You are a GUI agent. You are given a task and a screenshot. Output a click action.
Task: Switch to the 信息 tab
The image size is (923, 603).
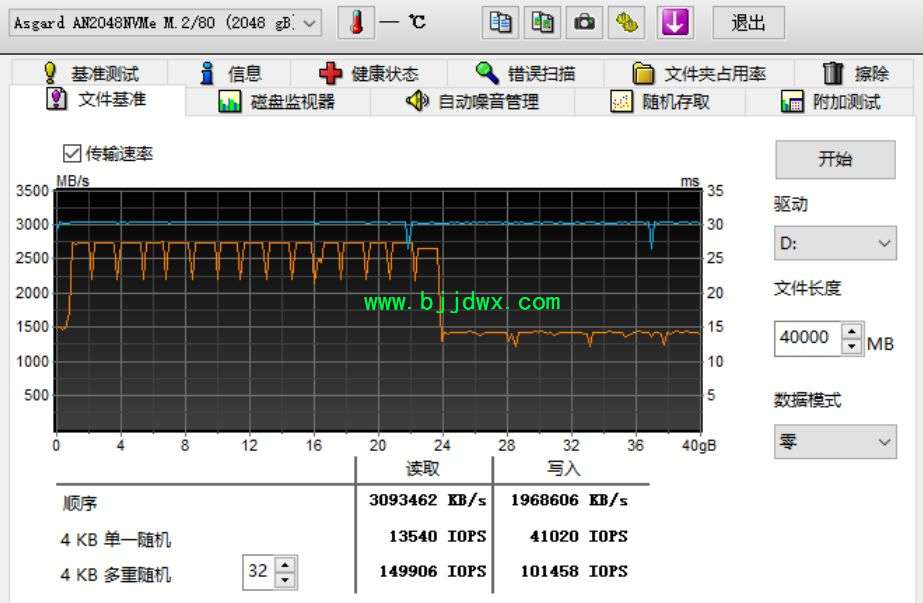(230, 74)
